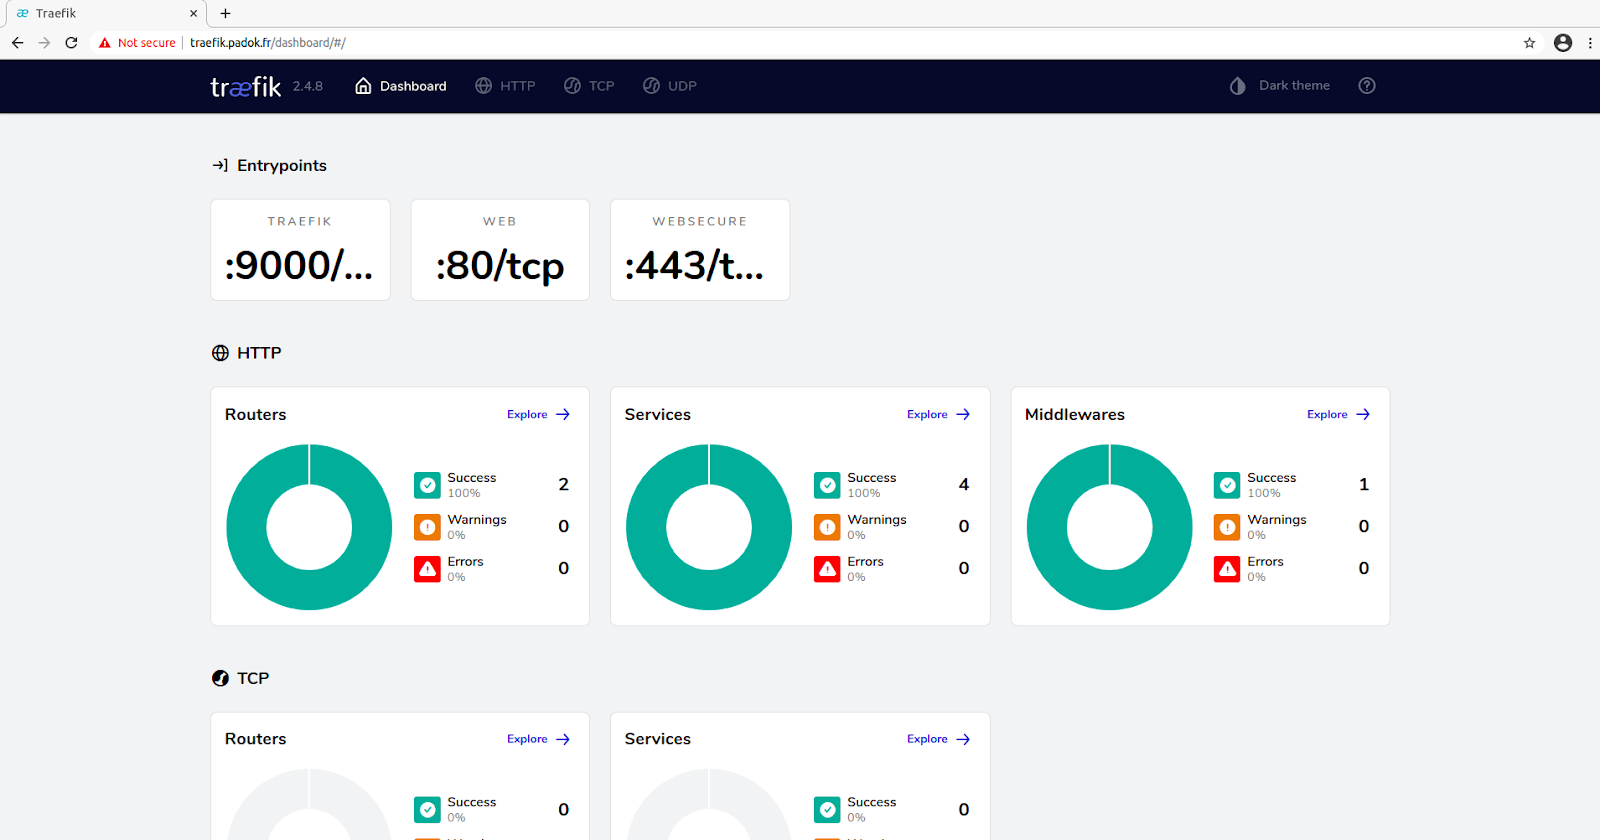Click HTTP Services Warnings orange icon
This screenshot has height=840, width=1600.
pyautogui.click(x=827, y=527)
